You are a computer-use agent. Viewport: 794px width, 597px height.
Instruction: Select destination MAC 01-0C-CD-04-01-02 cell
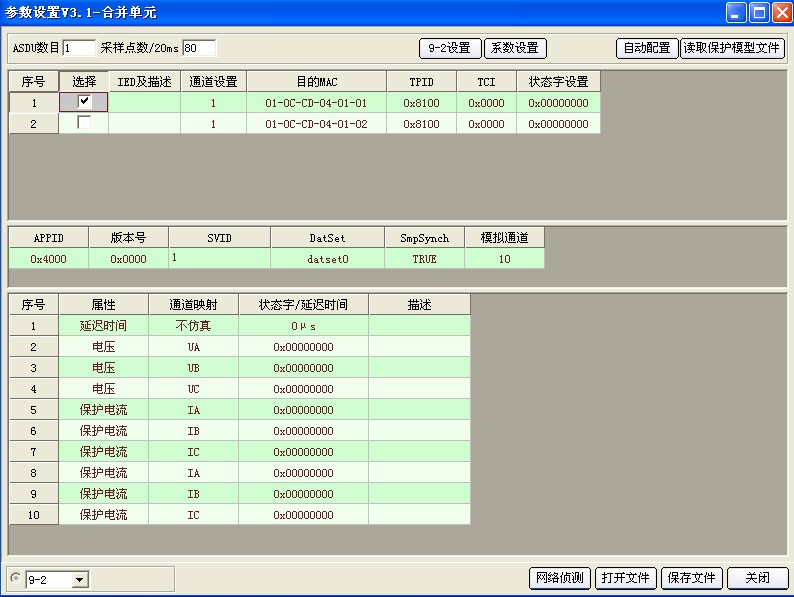pos(316,124)
